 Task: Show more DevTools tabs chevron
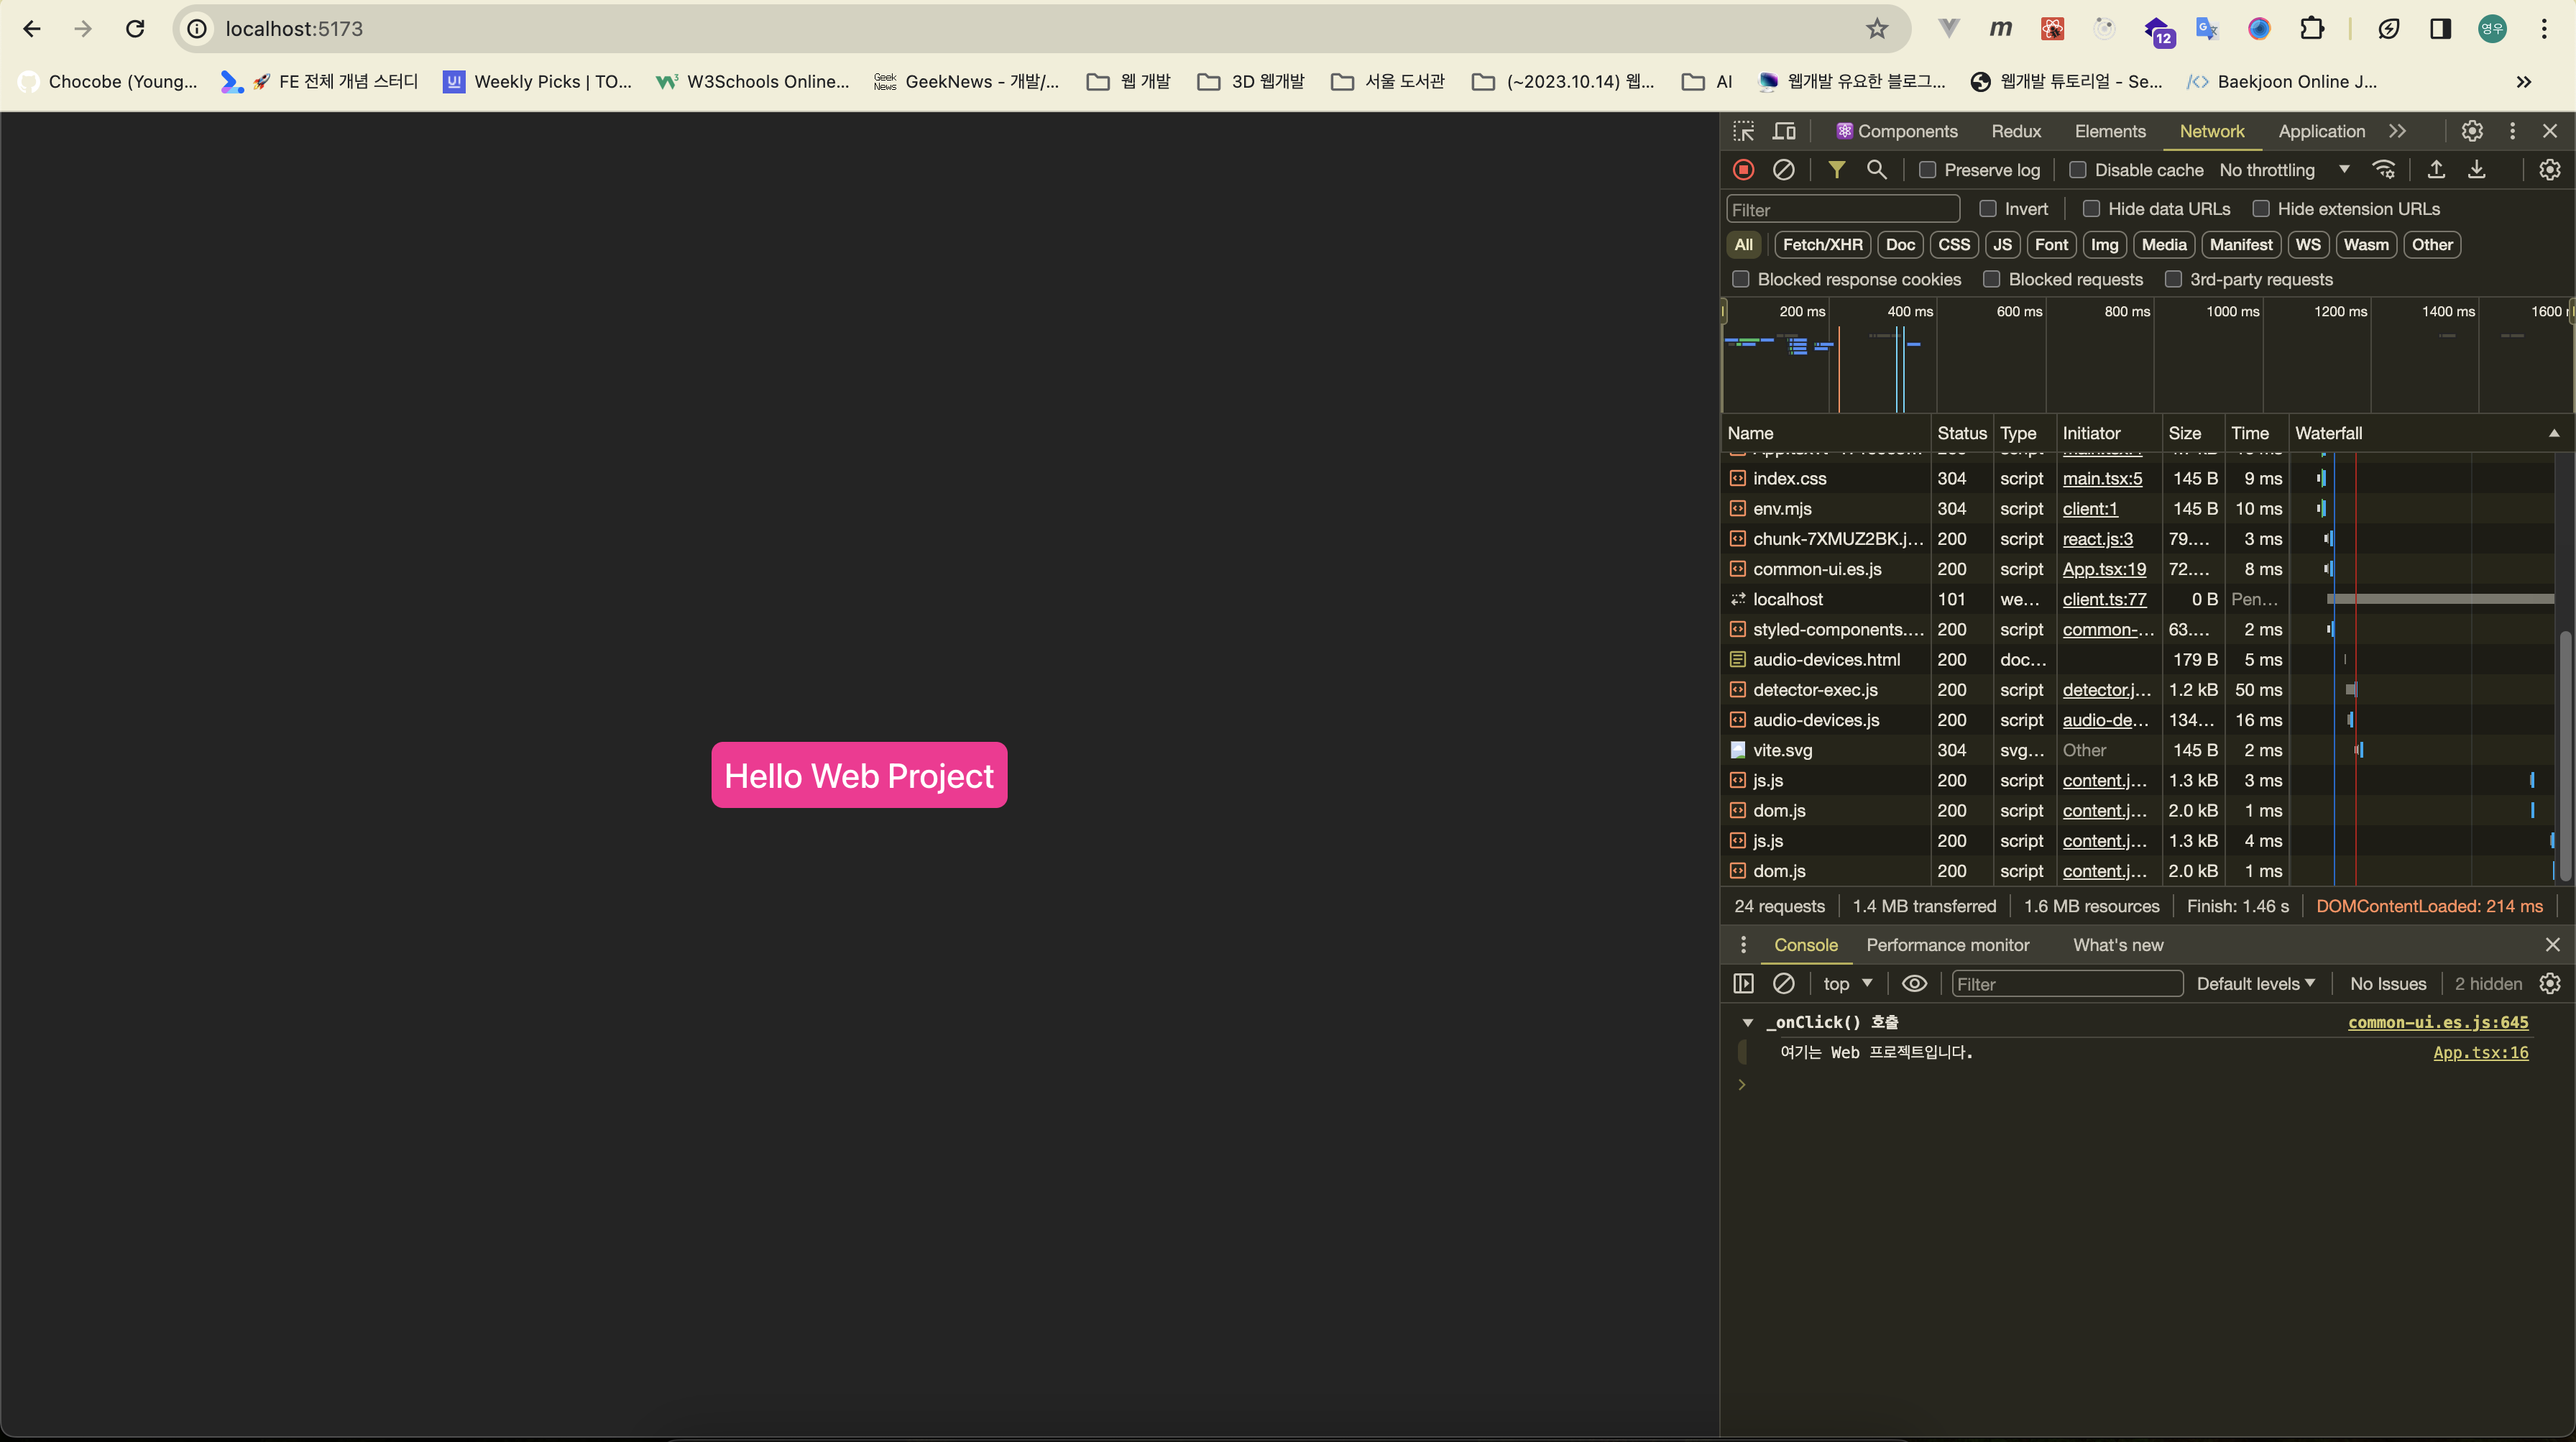[x=2398, y=131]
